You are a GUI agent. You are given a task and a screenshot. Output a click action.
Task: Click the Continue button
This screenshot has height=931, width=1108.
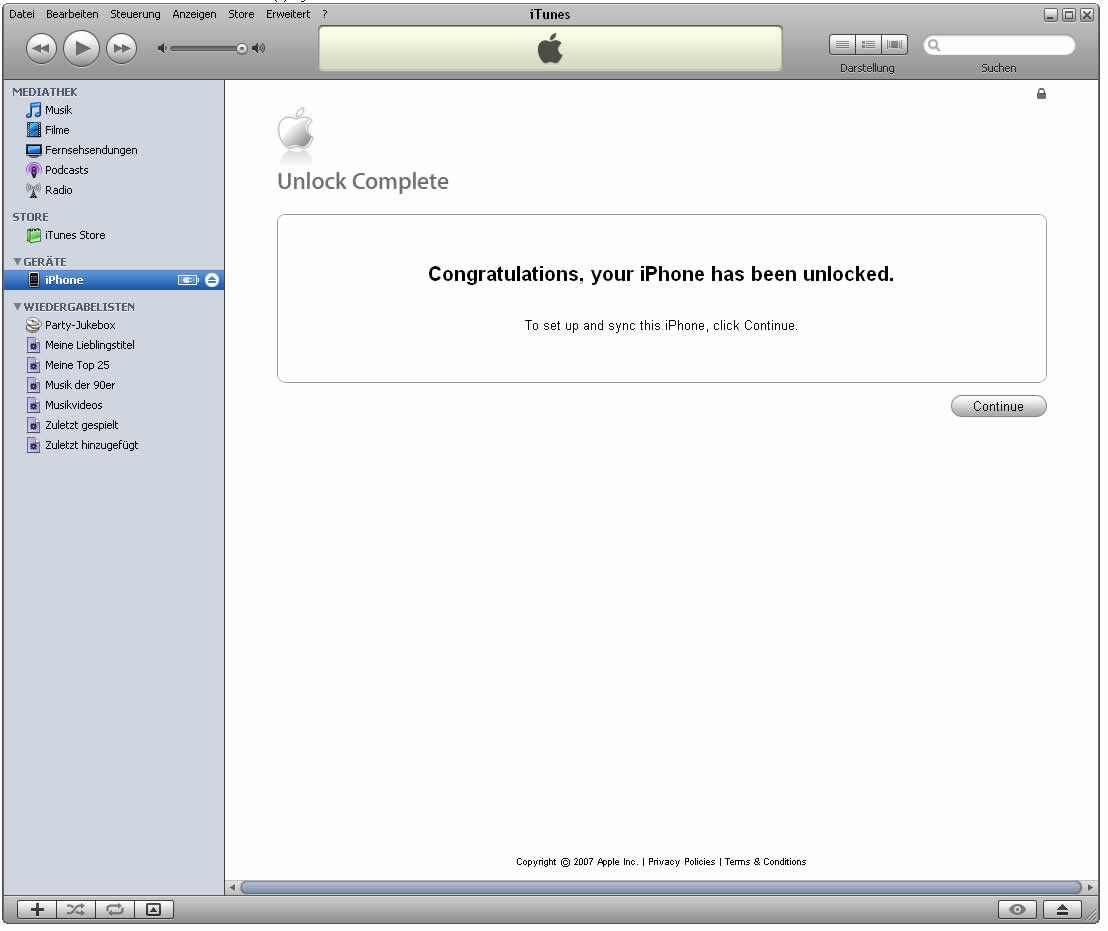click(998, 406)
